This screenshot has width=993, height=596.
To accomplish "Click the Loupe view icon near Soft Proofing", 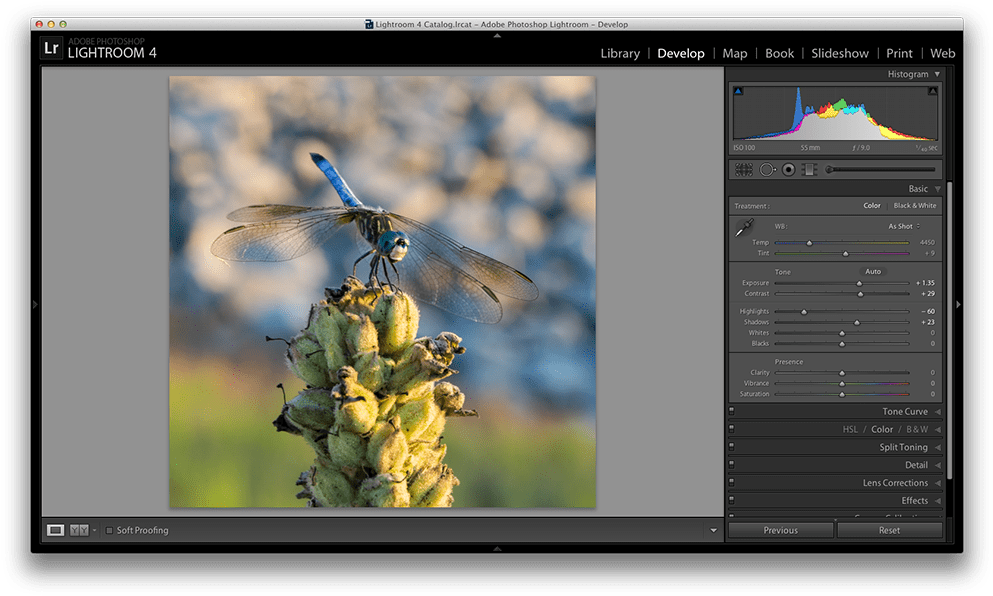I will pyautogui.click(x=57, y=530).
